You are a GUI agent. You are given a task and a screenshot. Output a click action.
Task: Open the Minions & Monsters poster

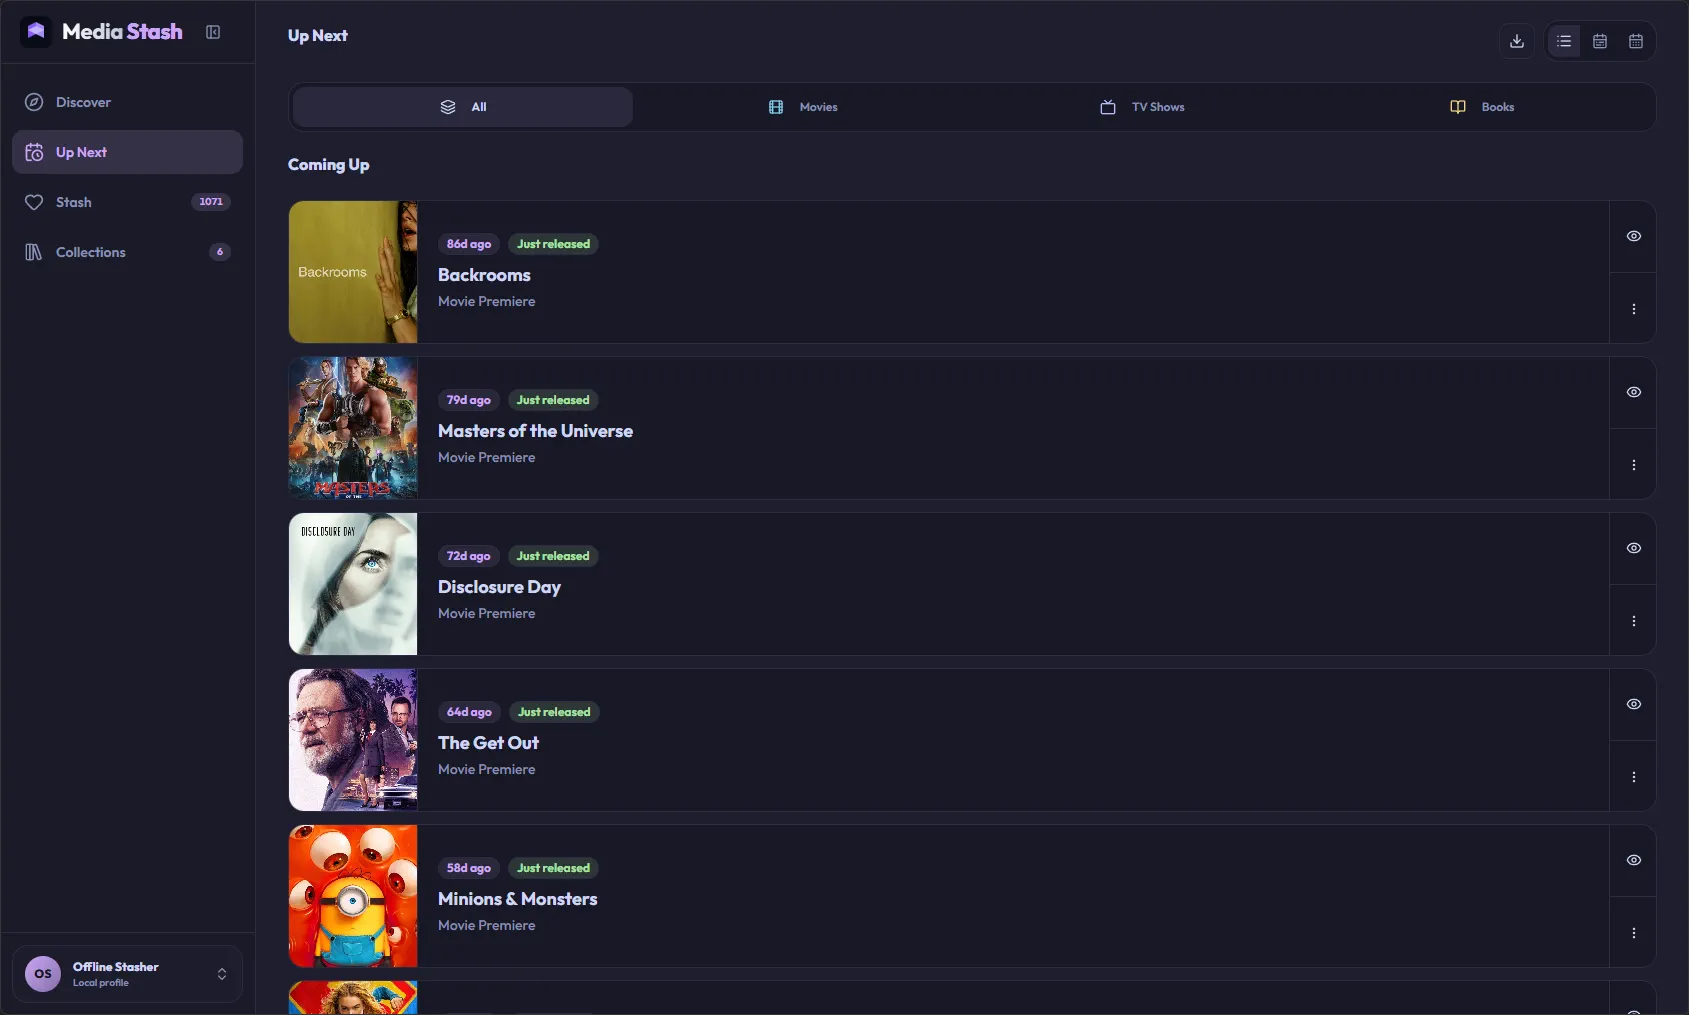[x=353, y=896]
